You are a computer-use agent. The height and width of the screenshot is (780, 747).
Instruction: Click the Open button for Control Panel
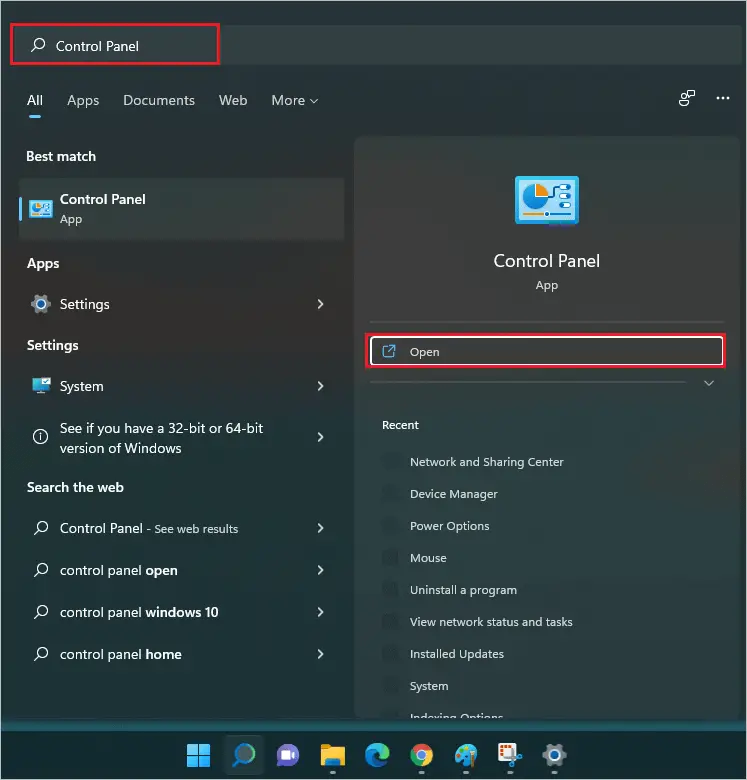pyautogui.click(x=546, y=351)
